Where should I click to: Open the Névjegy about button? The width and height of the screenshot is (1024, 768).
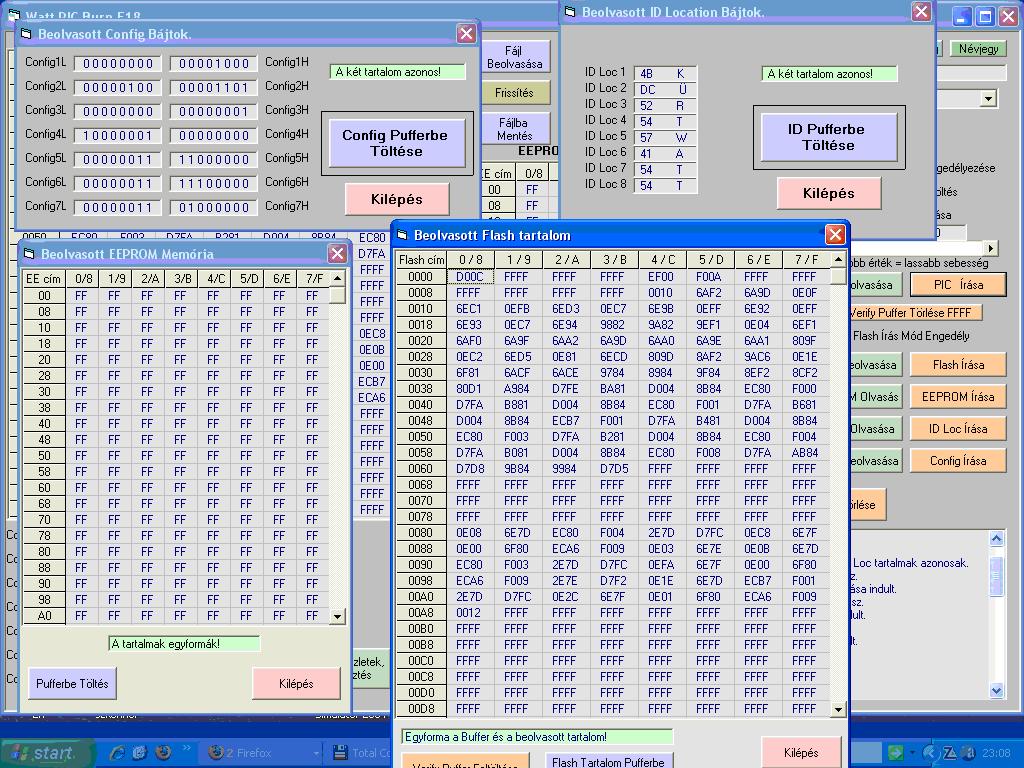point(978,49)
